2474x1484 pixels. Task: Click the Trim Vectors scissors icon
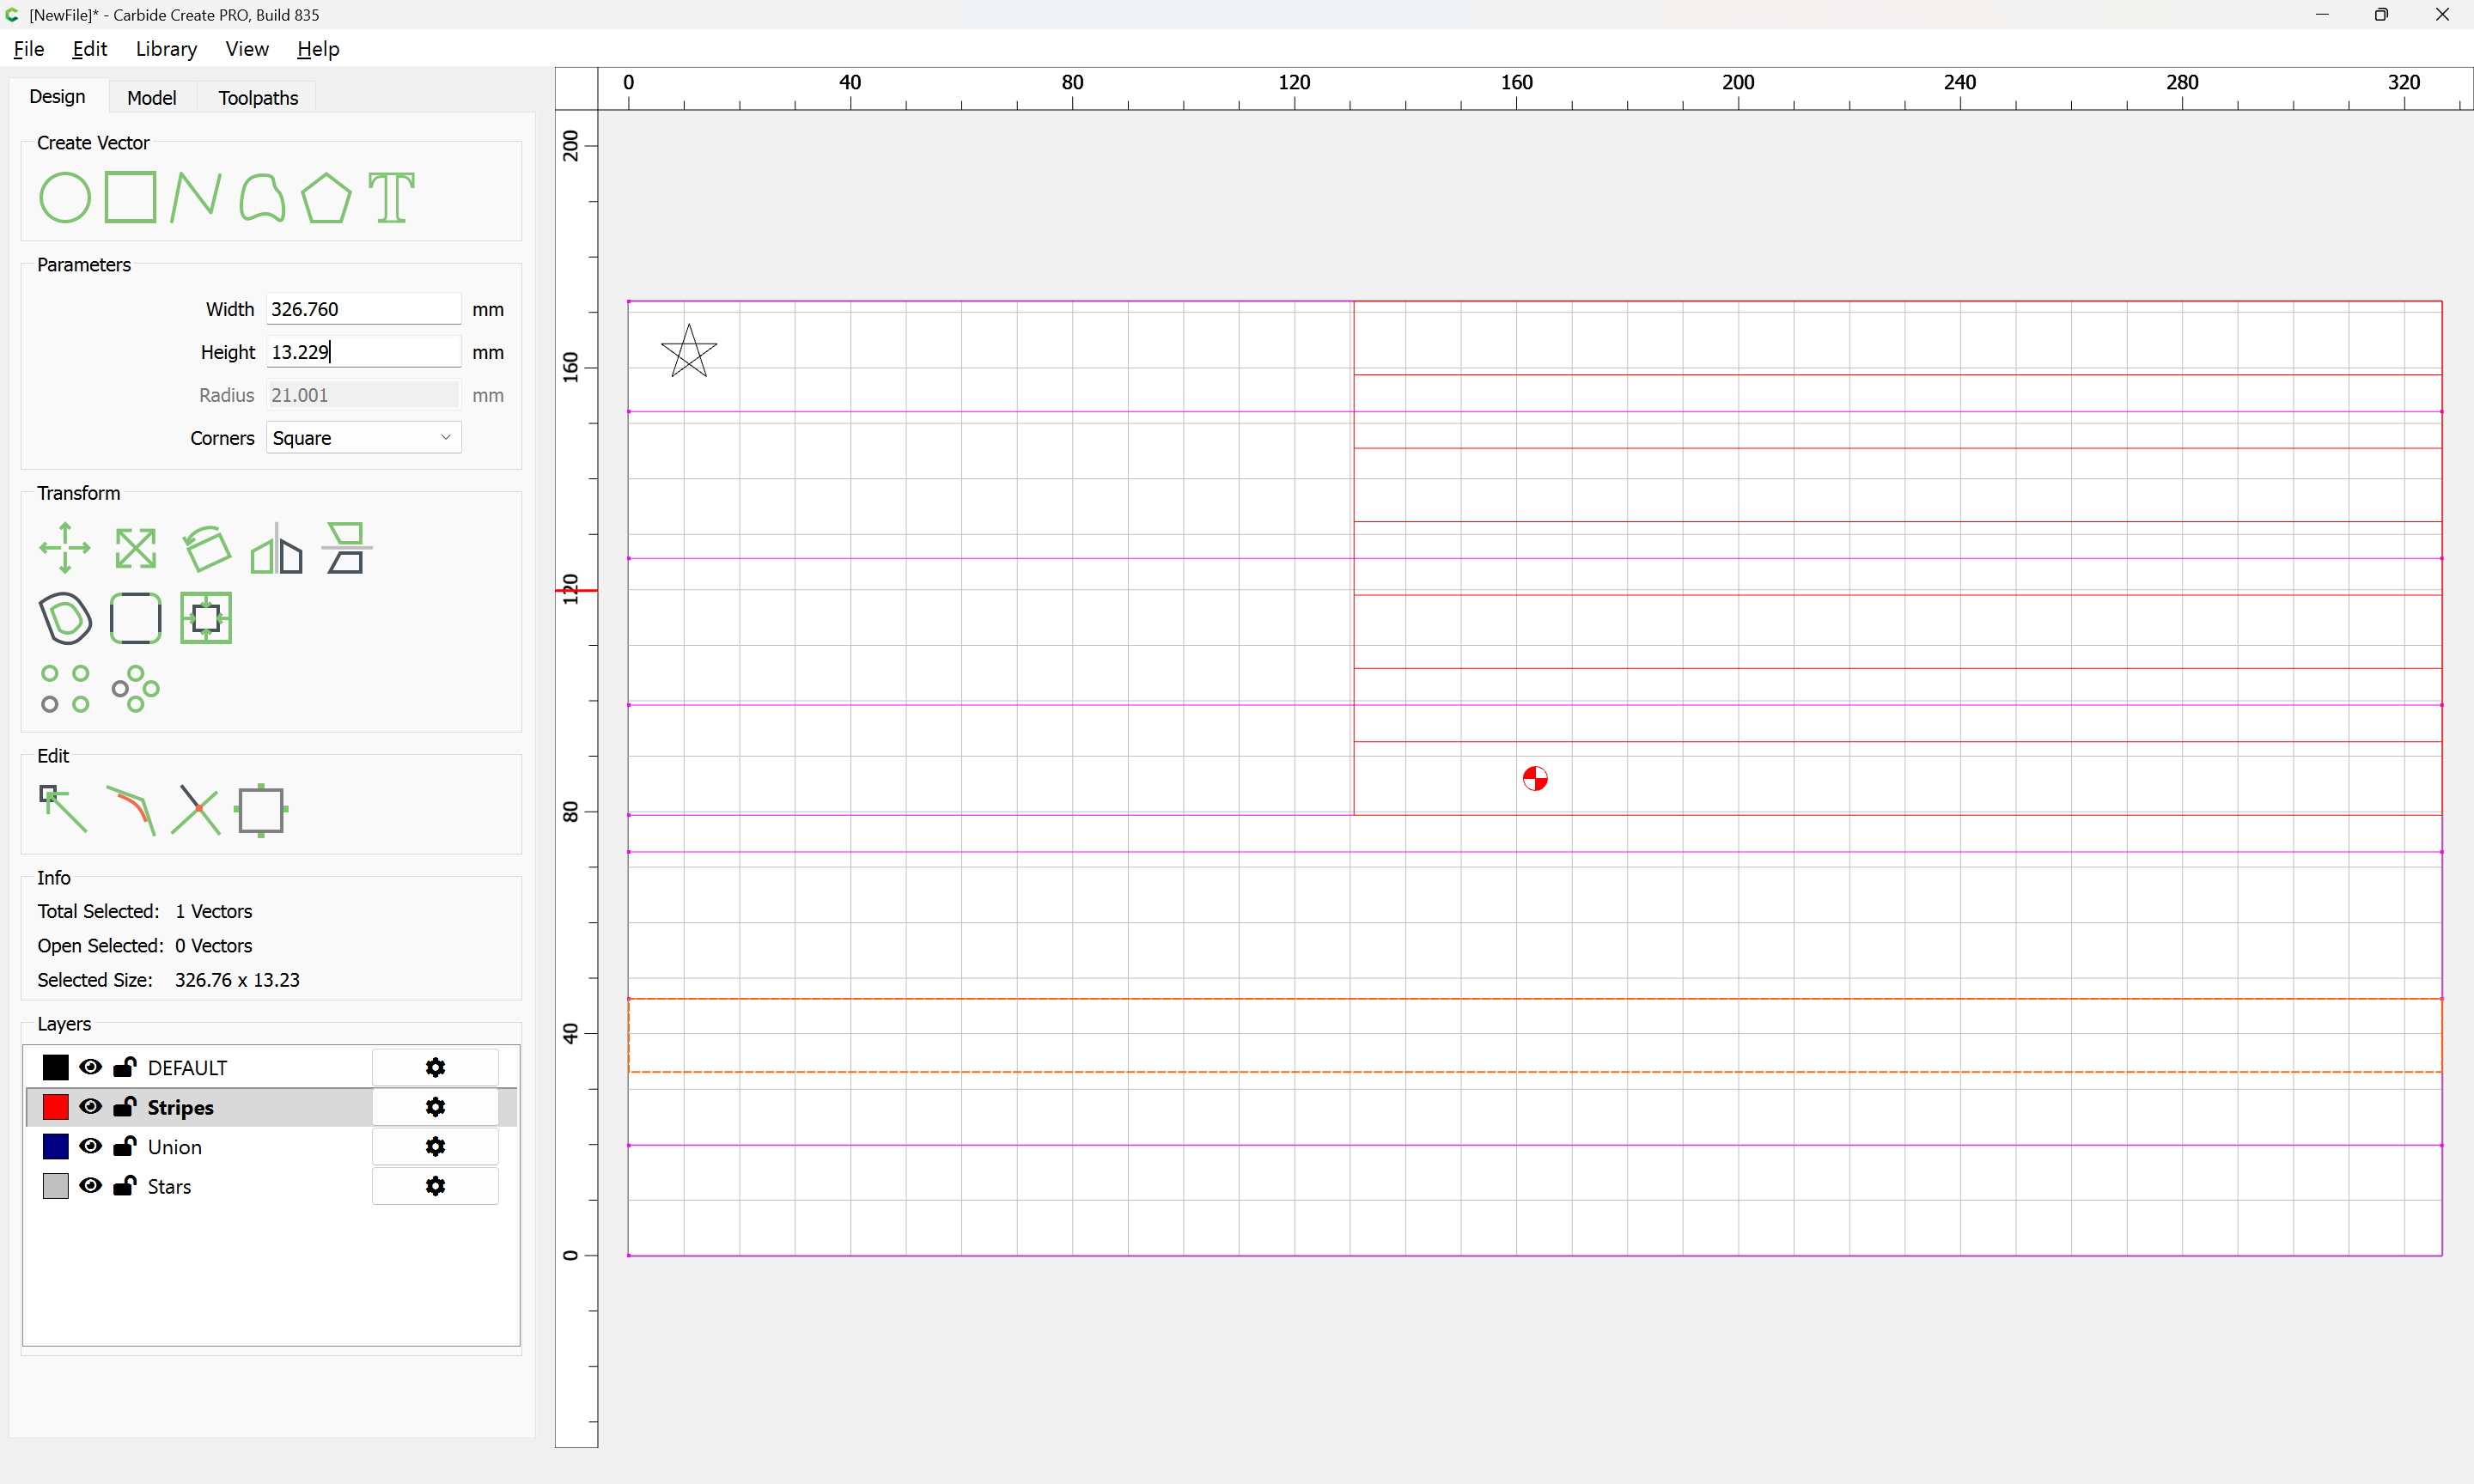[x=196, y=809]
